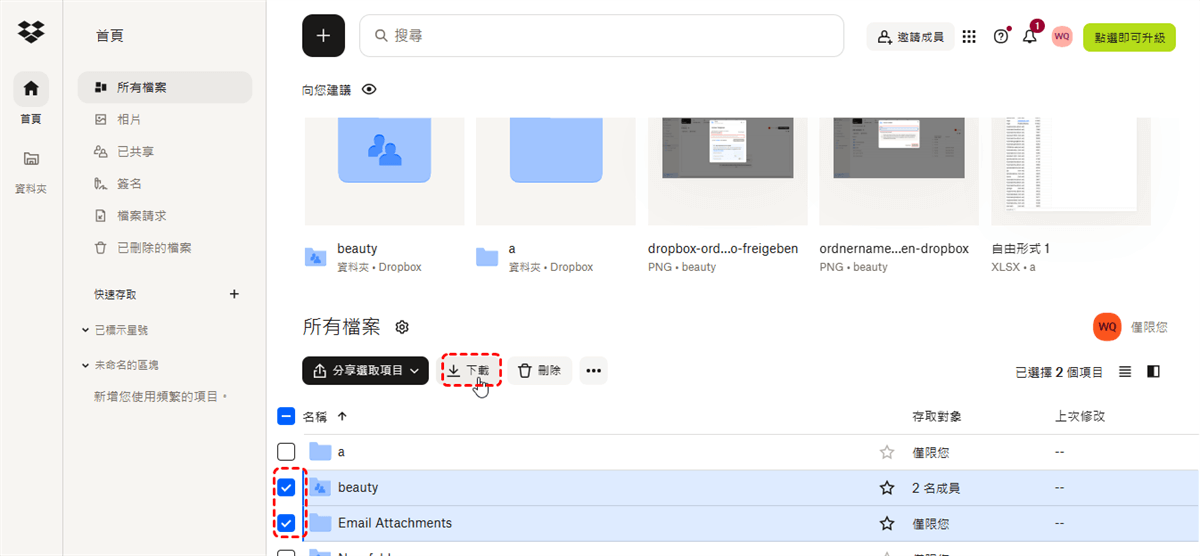Open the dropbox-ord...o-freigeben PNG thumbnail
Screen dimensions: 1200x556
point(728,170)
